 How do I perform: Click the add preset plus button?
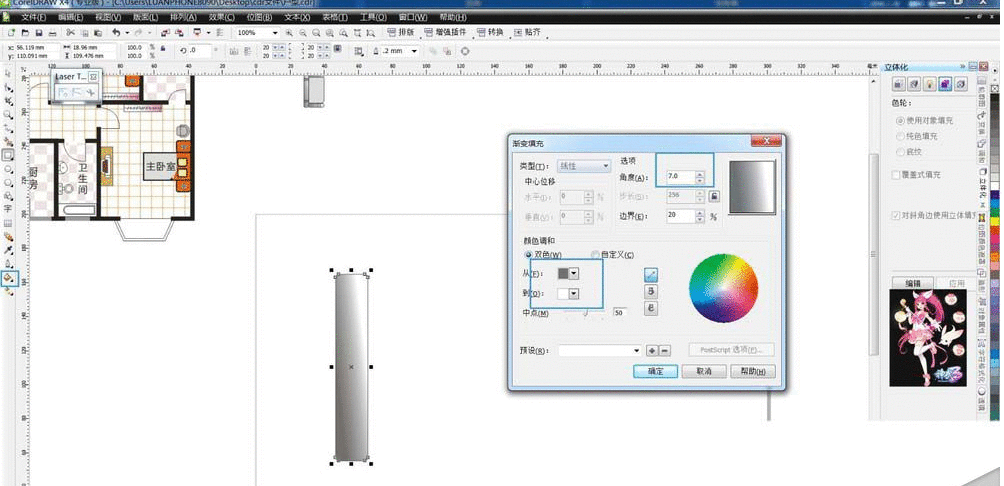pyautogui.click(x=651, y=350)
